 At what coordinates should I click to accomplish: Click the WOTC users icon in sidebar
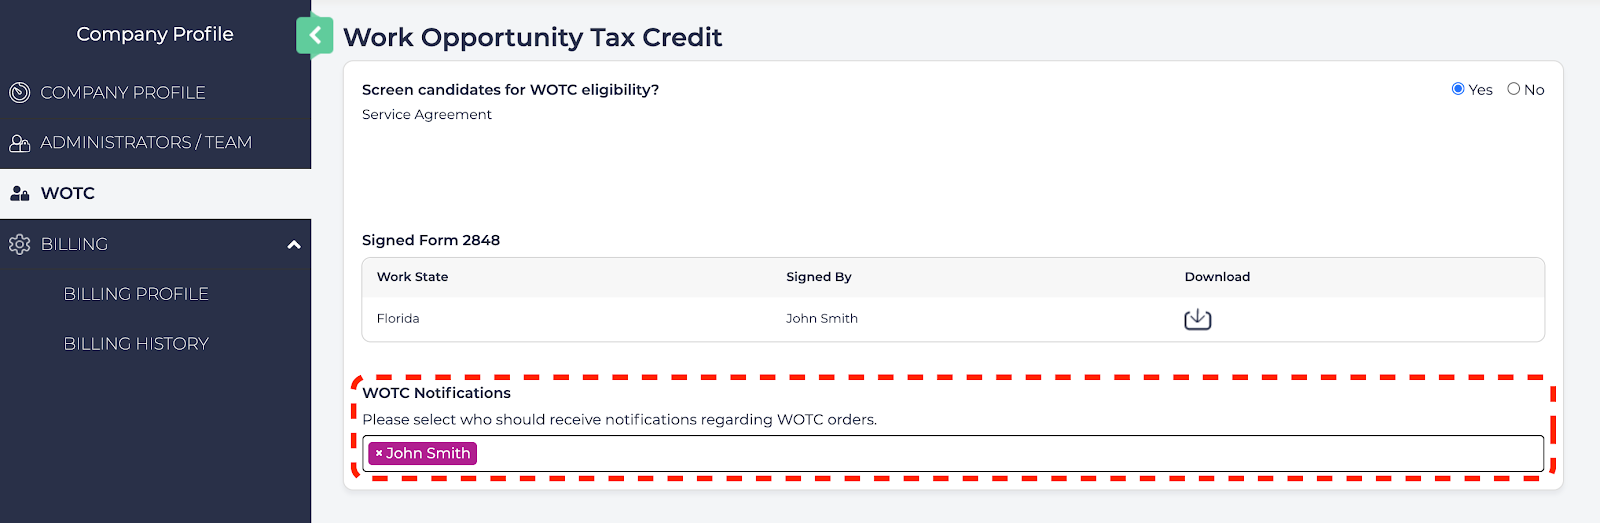point(20,194)
